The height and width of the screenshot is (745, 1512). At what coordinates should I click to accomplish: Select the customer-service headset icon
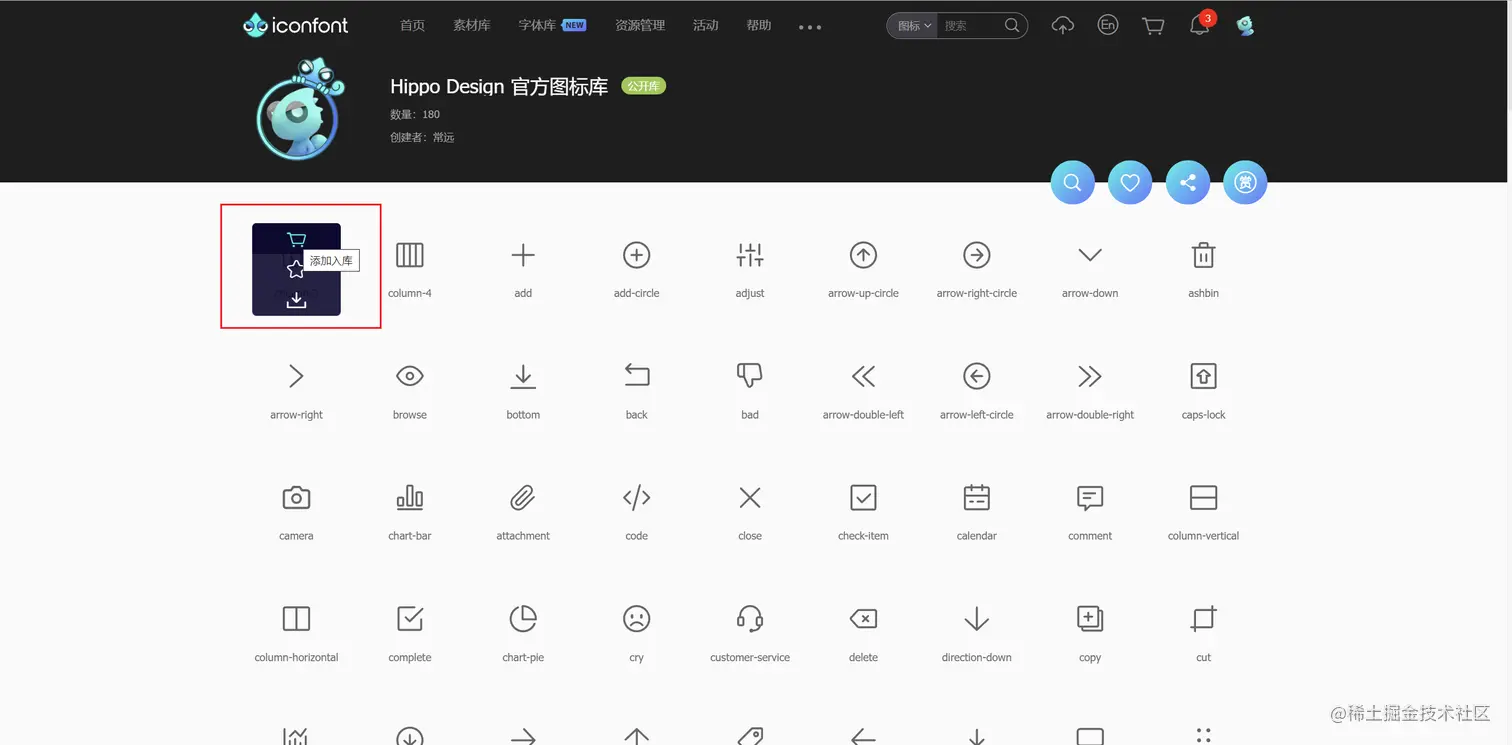coord(750,619)
